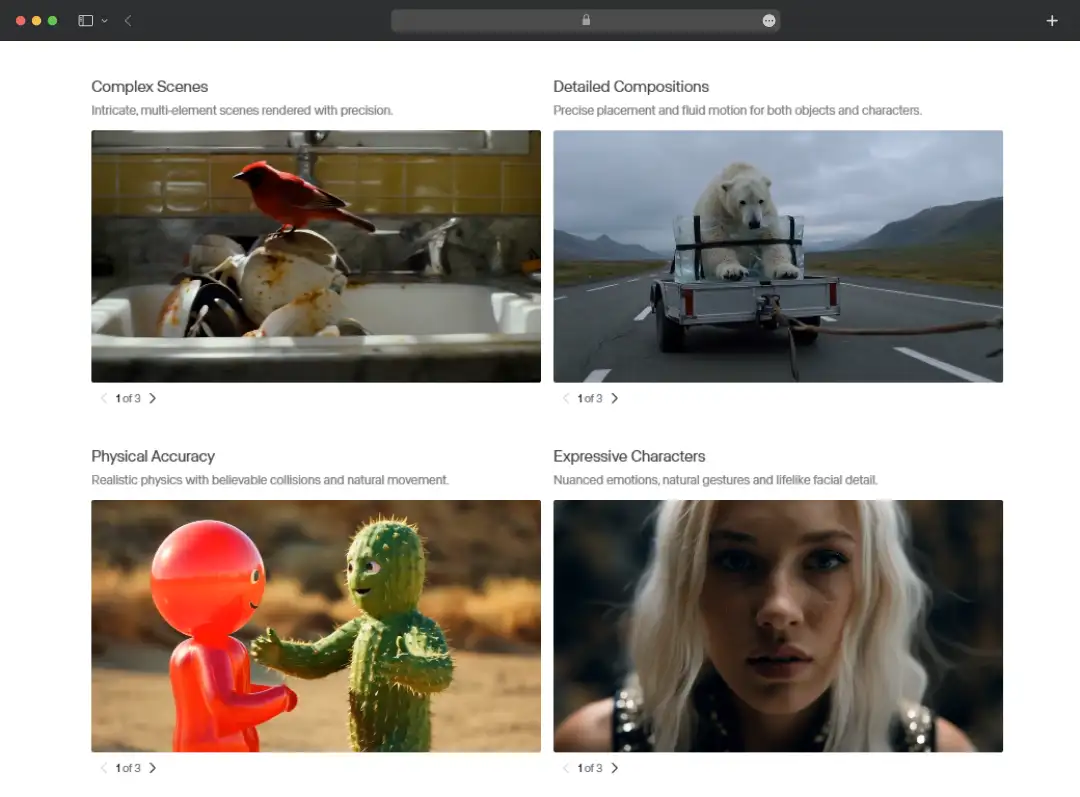Open the cactus character video
1080x797 pixels.
click(x=316, y=625)
